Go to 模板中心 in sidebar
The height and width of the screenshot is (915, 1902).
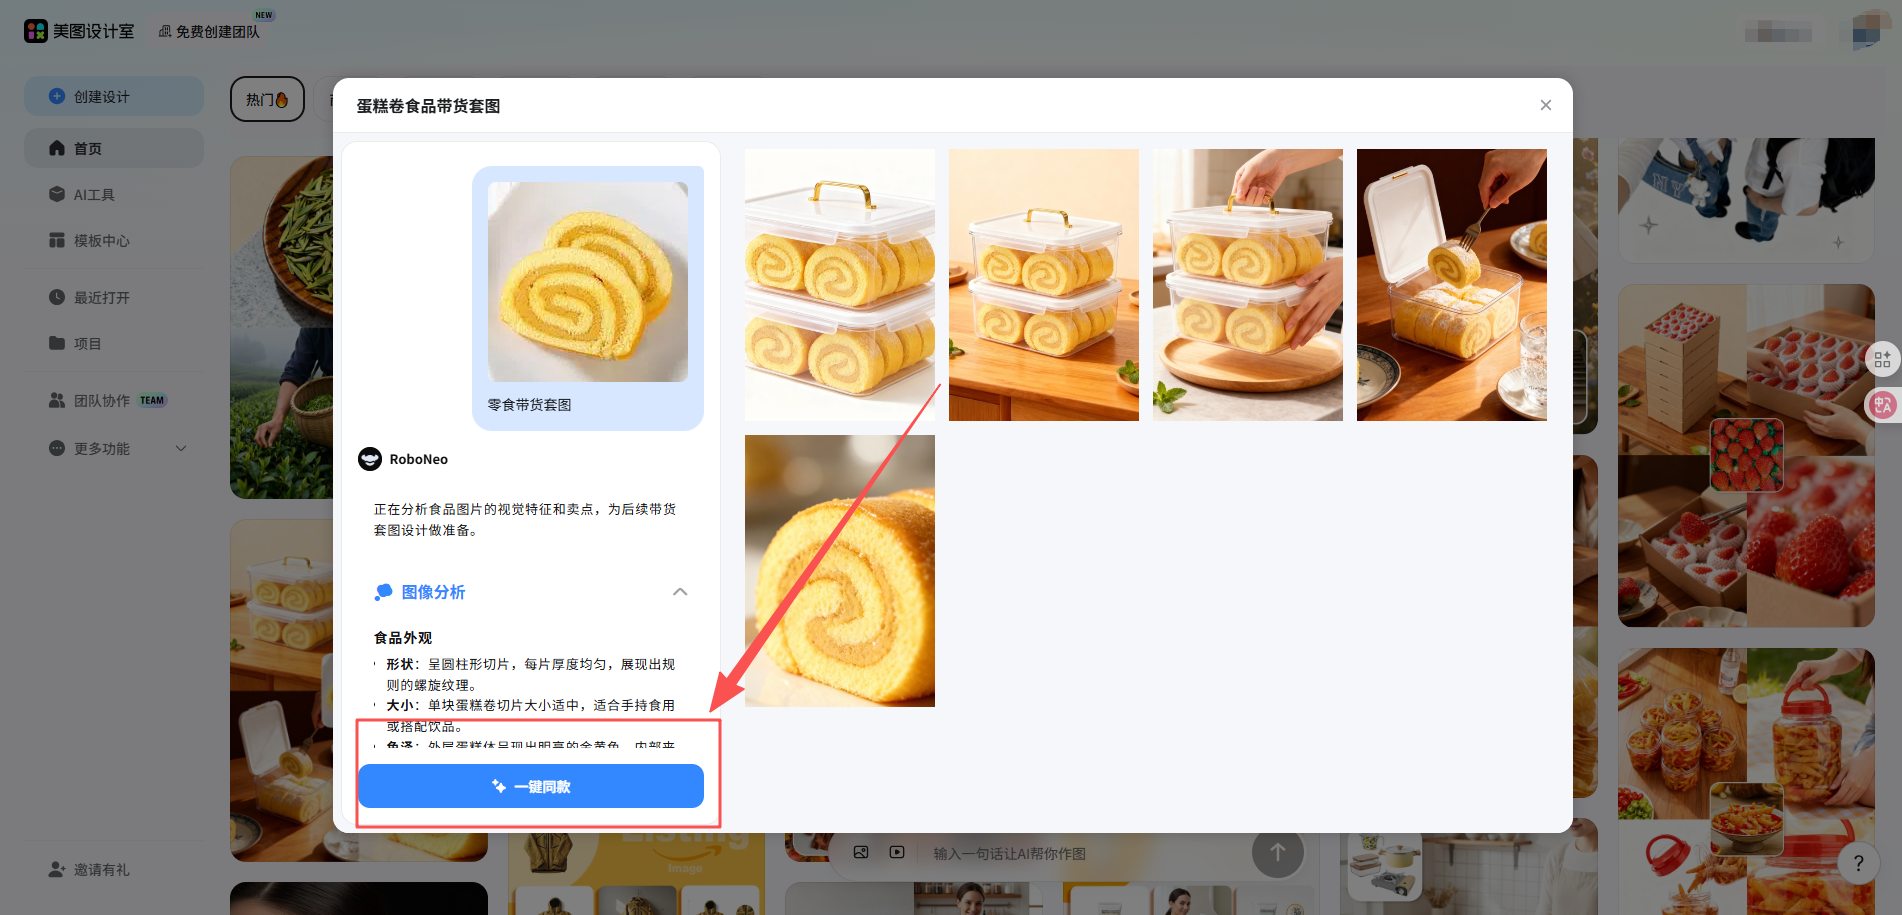[x=101, y=241]
